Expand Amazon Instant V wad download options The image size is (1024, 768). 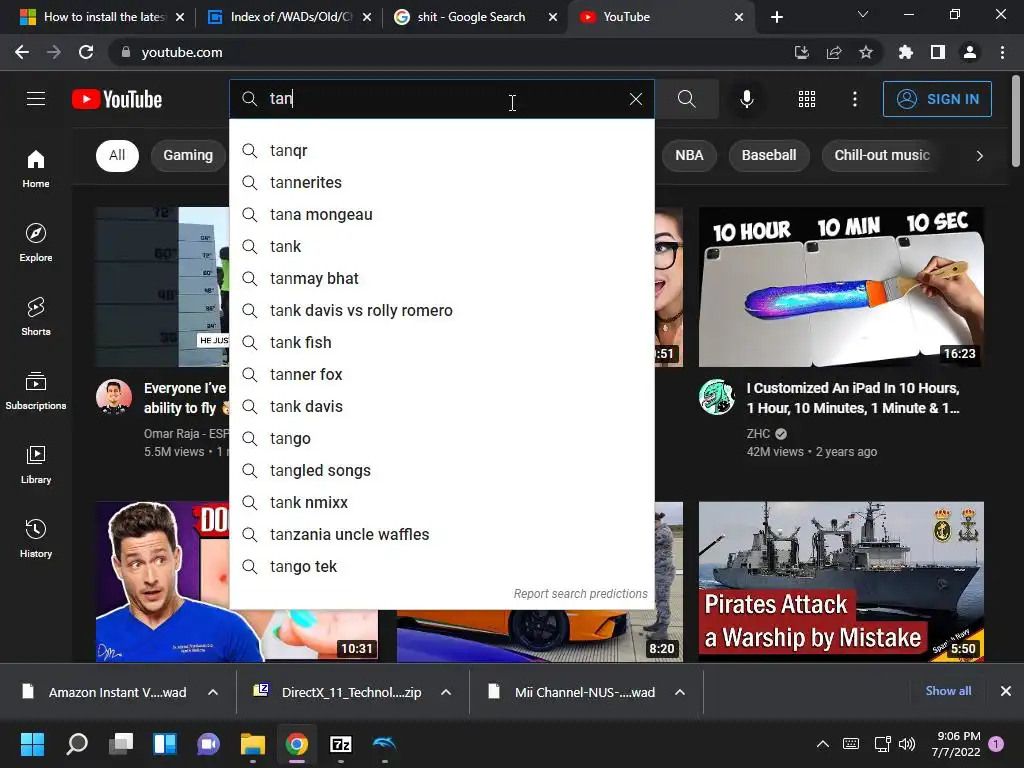point(213,692)
